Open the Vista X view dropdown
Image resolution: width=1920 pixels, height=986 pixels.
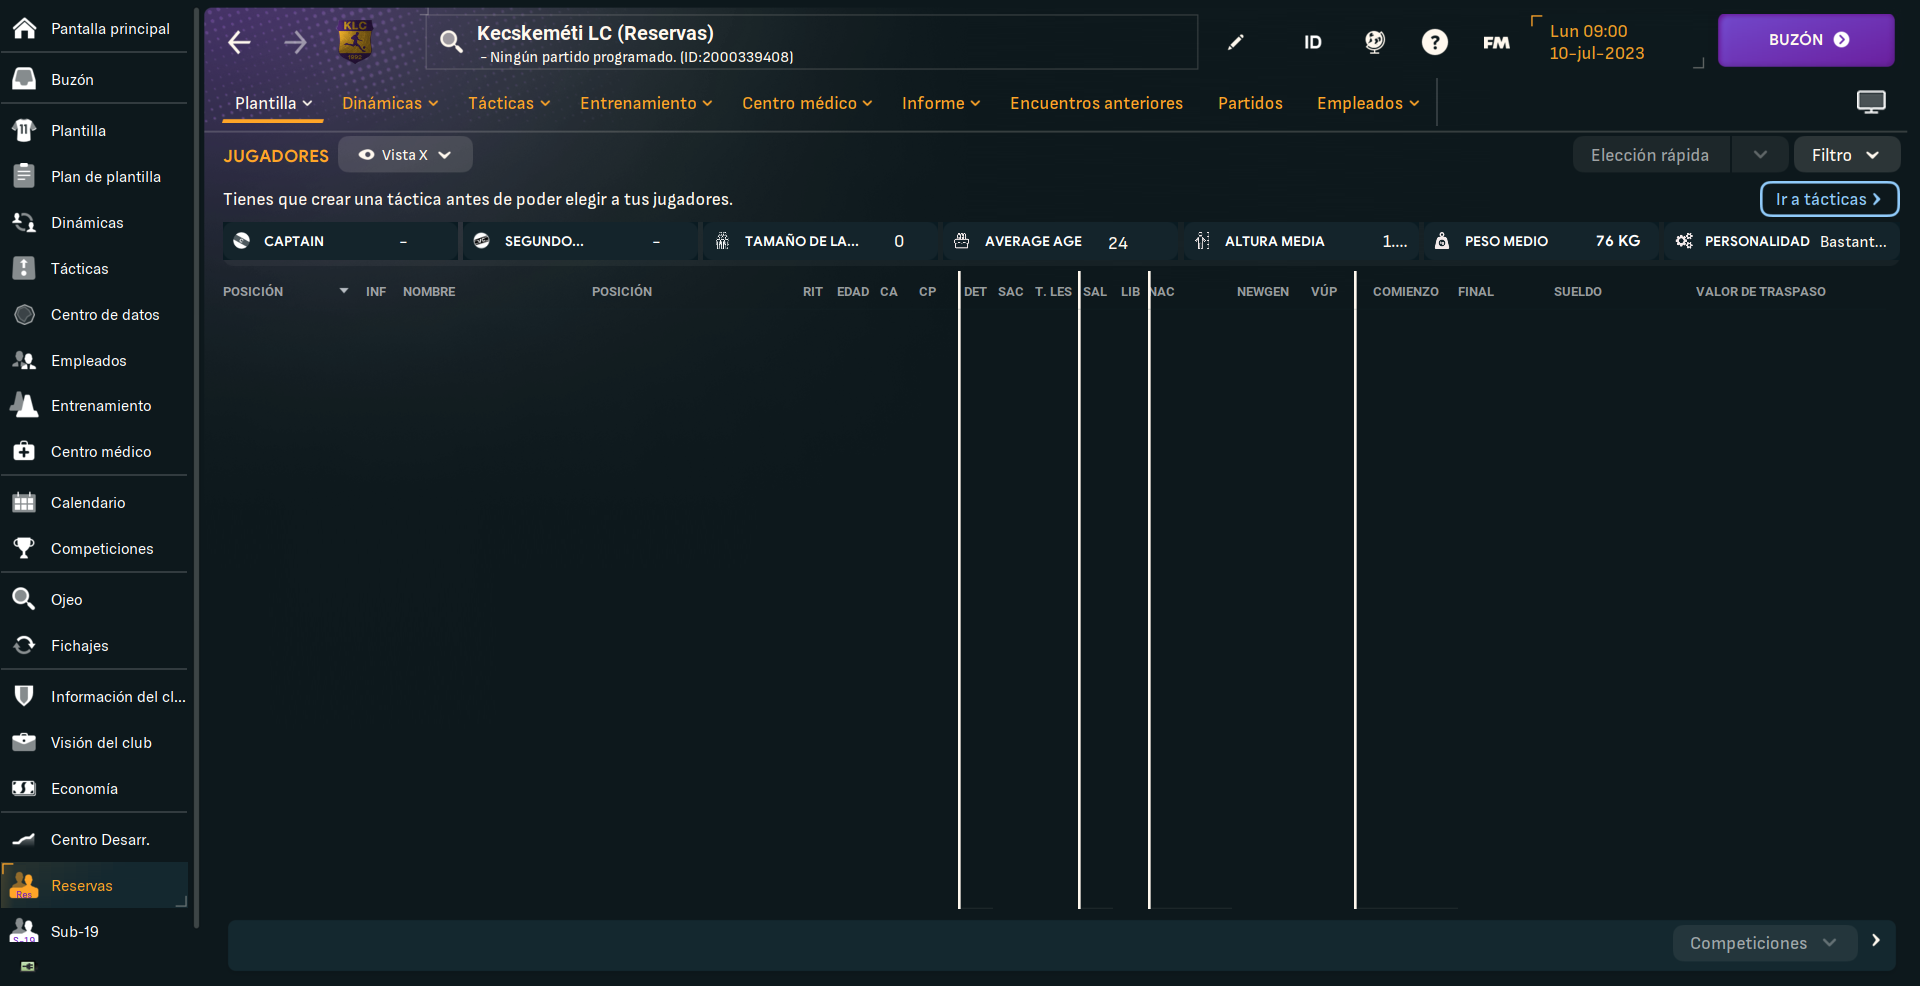tap(405, 155)
